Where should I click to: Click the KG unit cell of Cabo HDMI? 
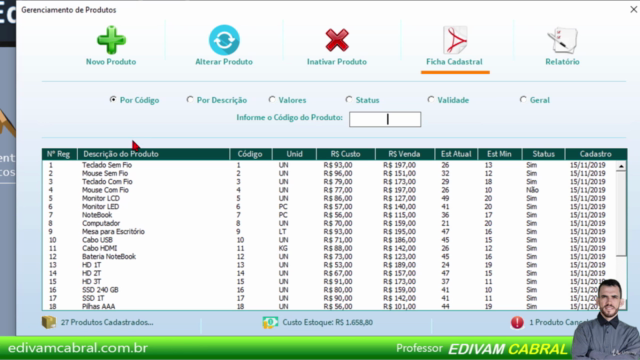pos(283,248)
